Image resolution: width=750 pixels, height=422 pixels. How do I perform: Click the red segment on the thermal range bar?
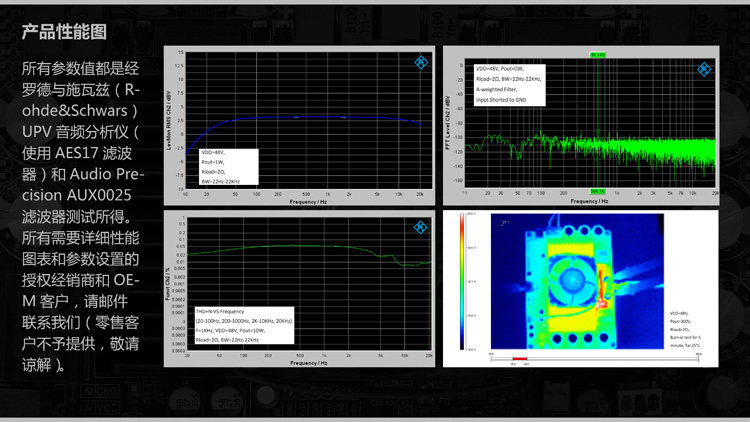coord(519,358)
